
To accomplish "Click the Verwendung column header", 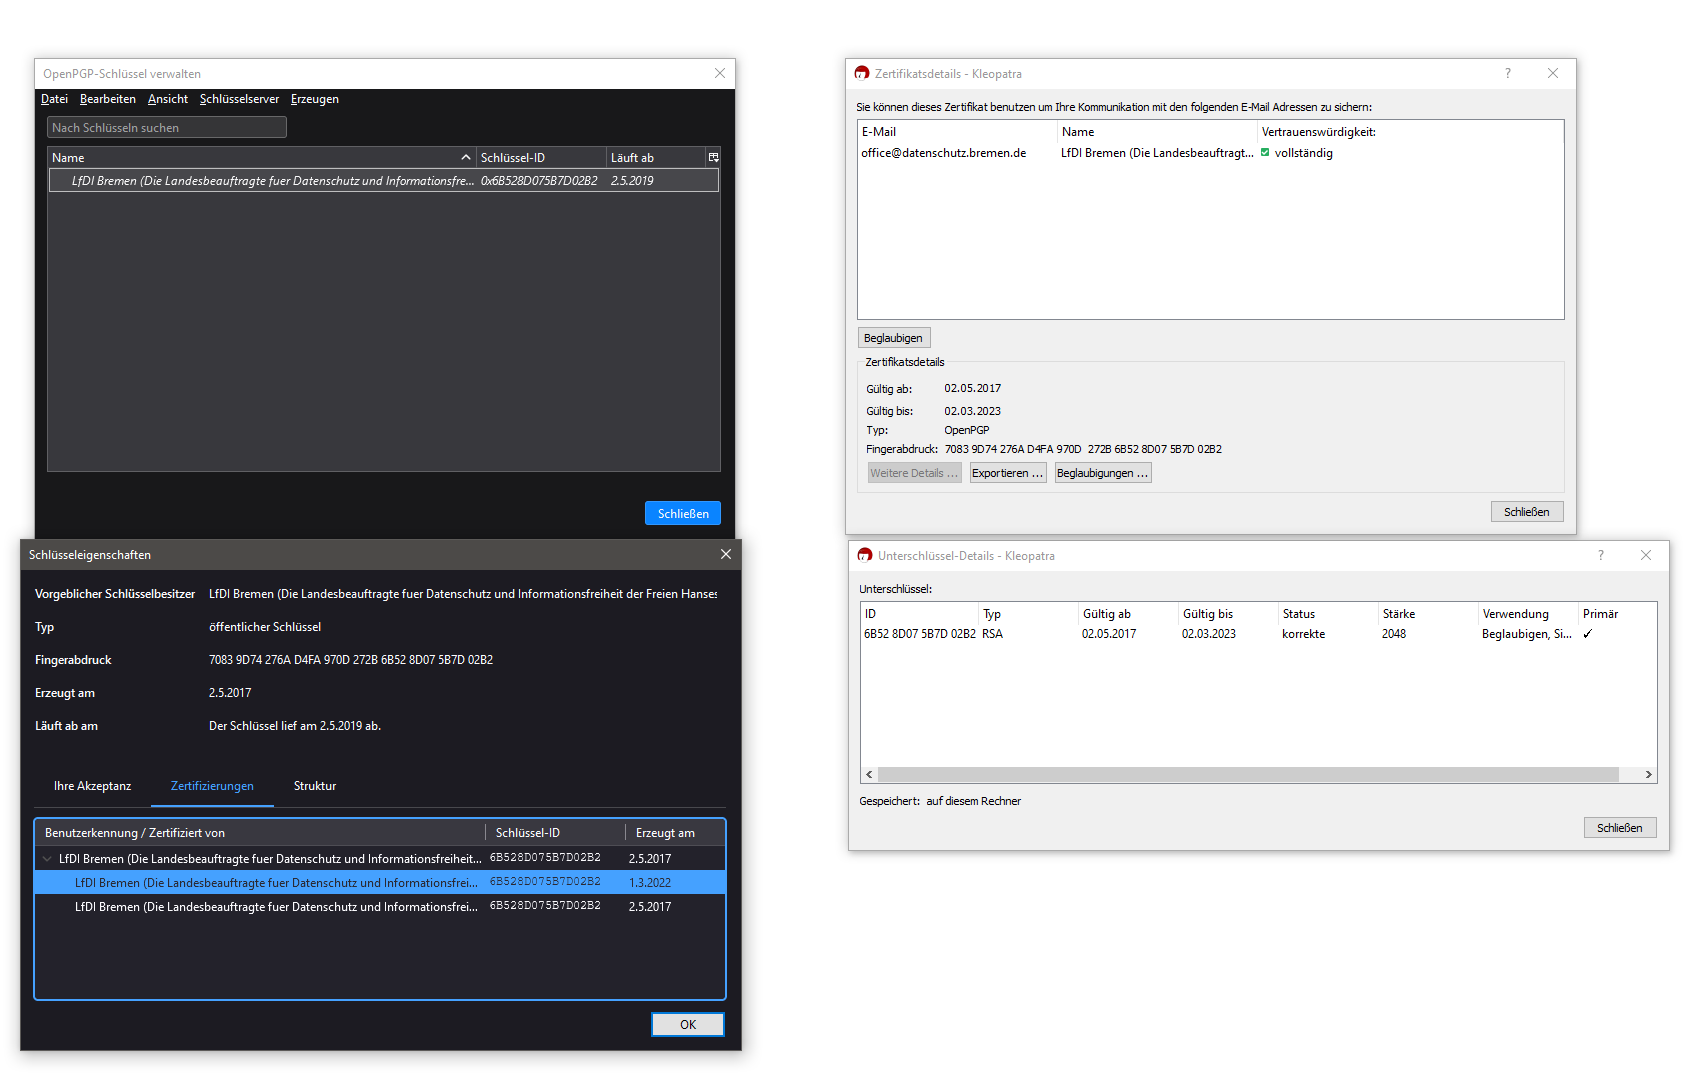I will (x=1528, y=614).
